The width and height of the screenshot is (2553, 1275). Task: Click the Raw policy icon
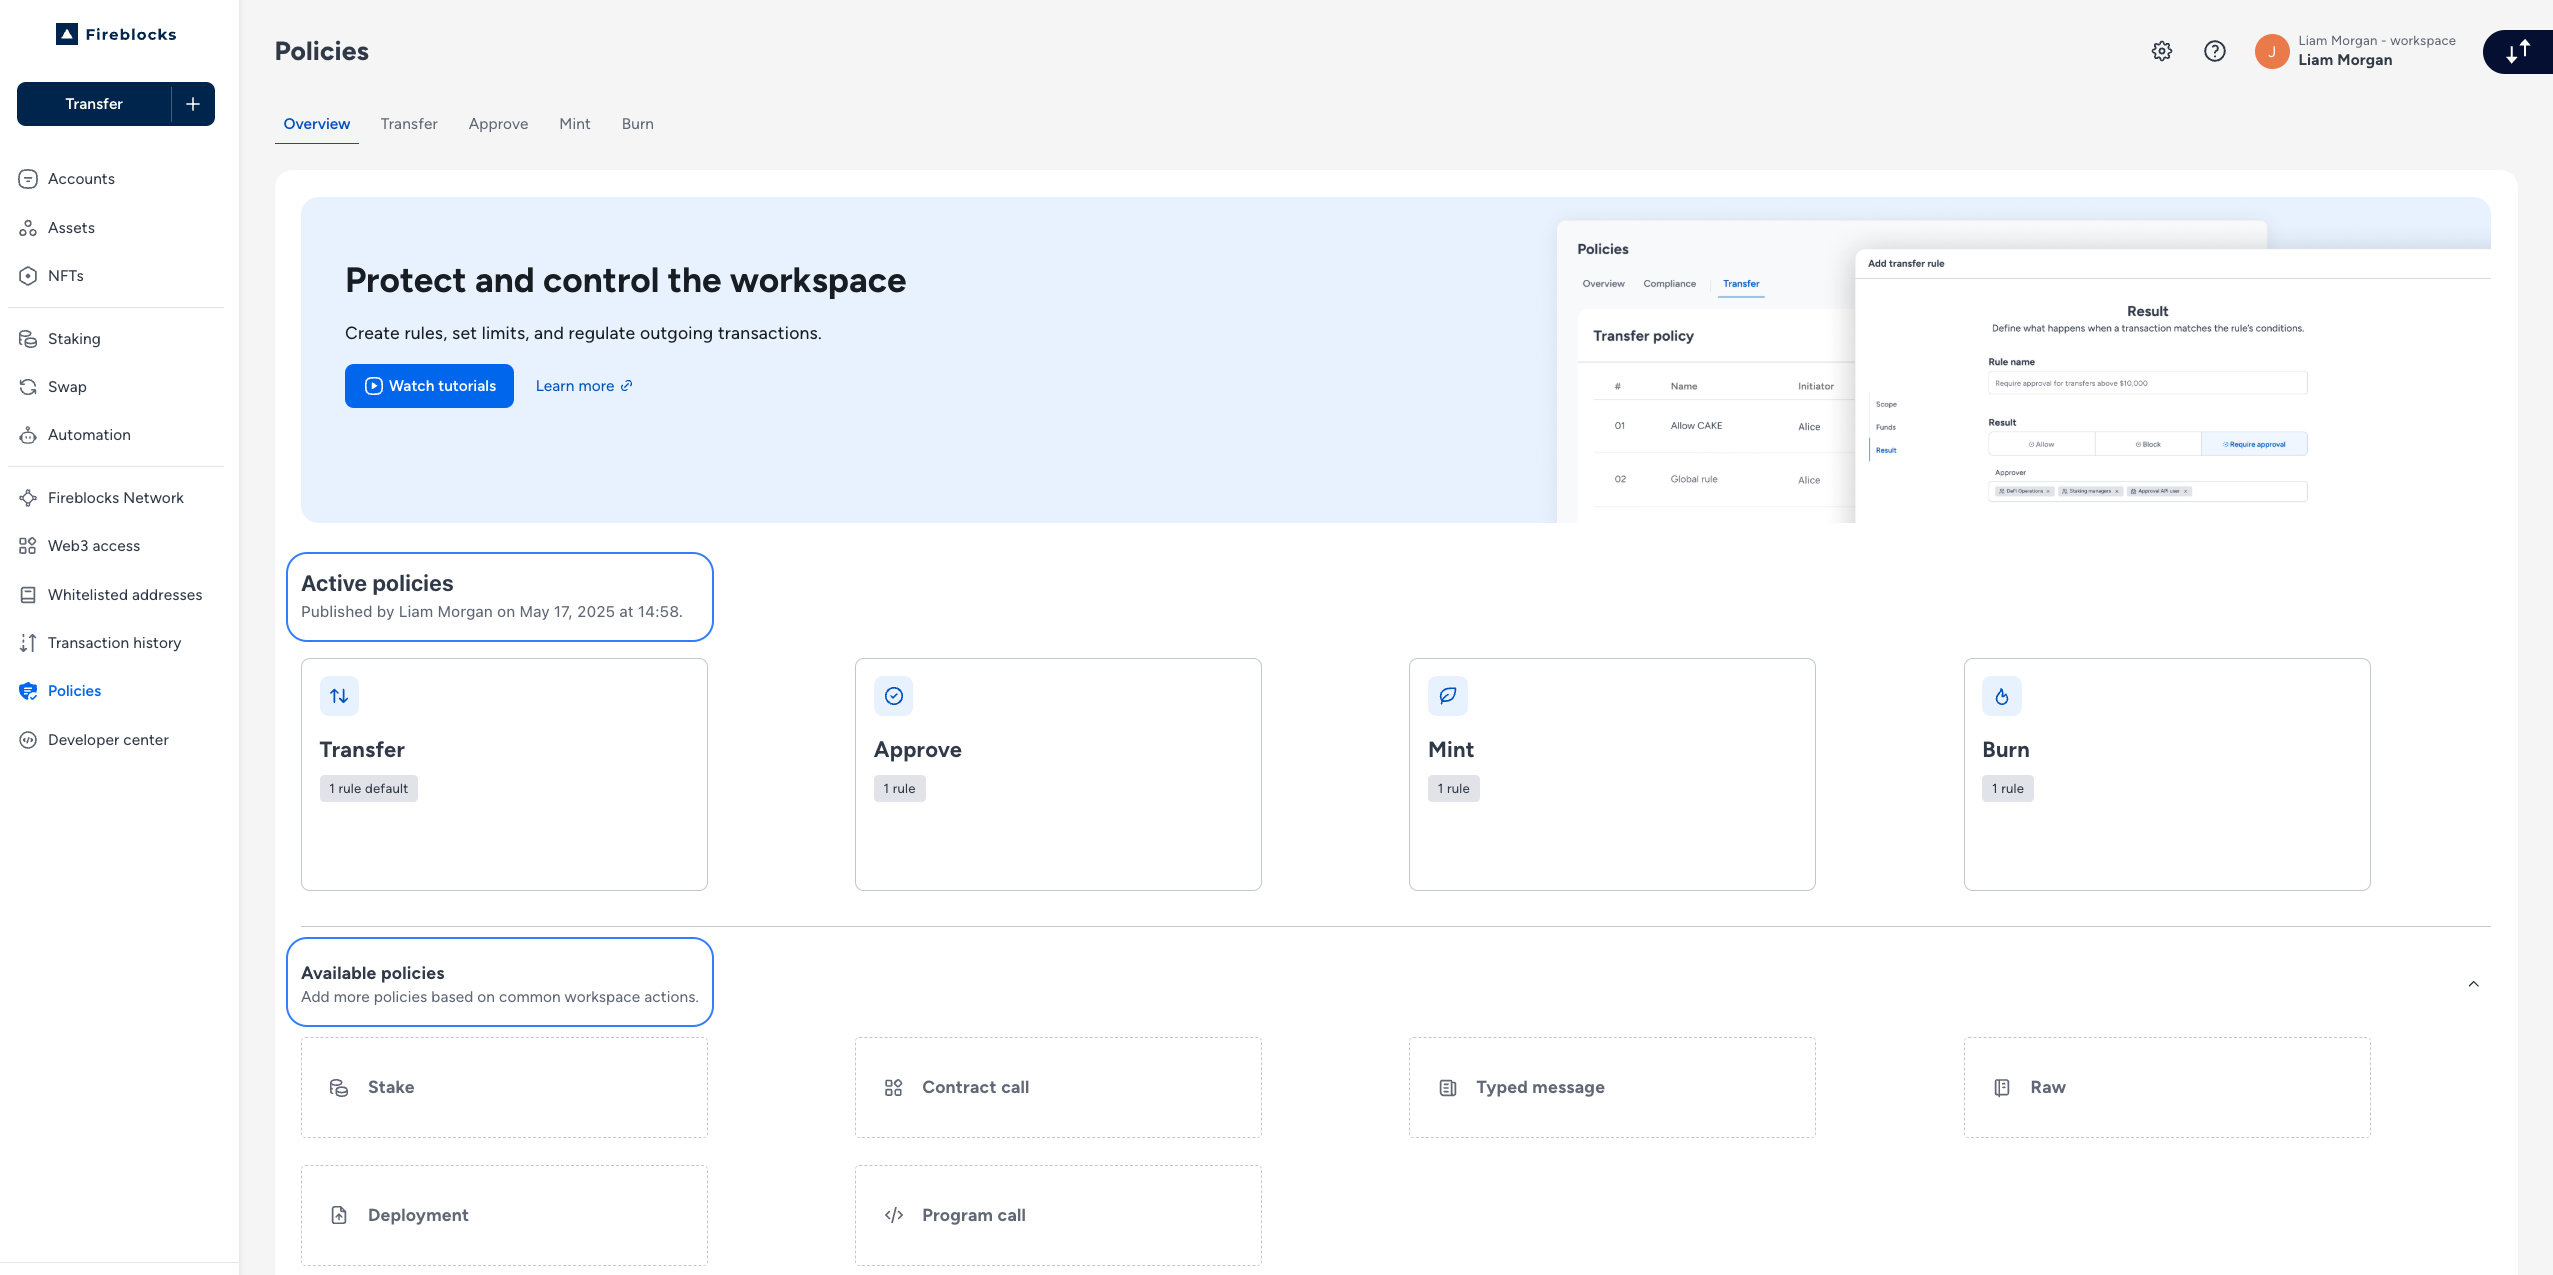pyautogui.click(x=2002, y=1088)
